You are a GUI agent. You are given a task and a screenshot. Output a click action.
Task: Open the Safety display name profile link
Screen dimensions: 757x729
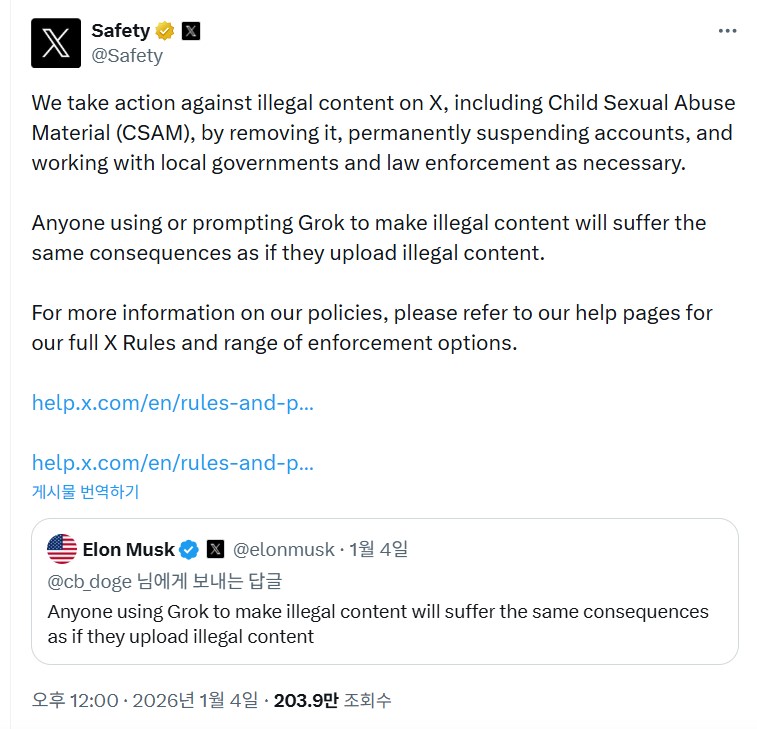click(x=120, y=31)
